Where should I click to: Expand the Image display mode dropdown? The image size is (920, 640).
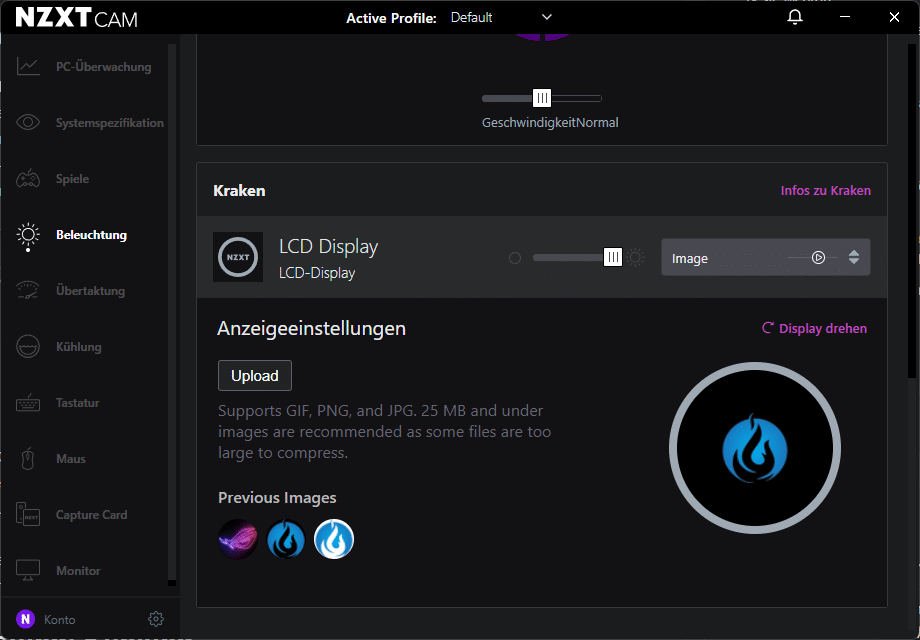tap(853, 257)
